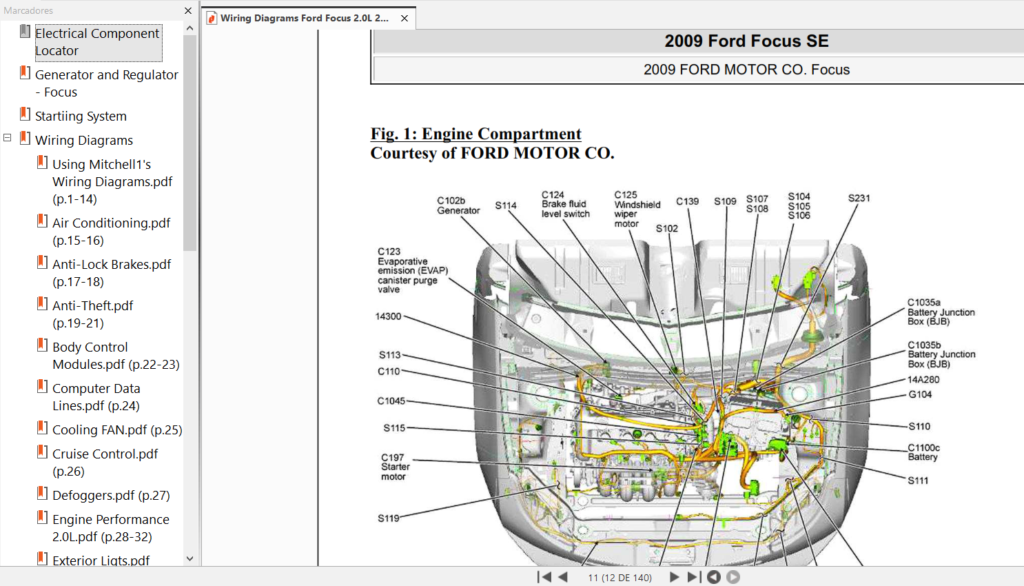Click the C124 Brake fluid level switch label

coord(566,204)
